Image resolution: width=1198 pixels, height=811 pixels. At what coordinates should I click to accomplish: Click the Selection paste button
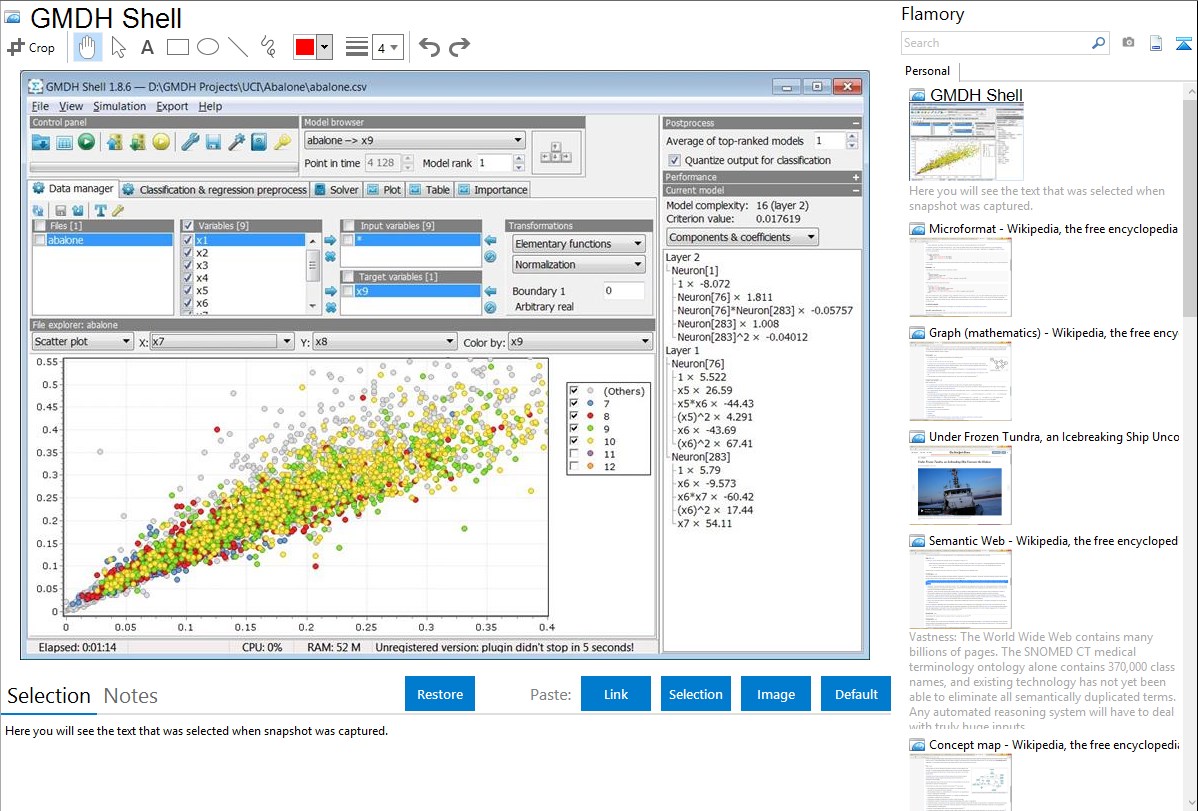pyautogui.click(x=696, y=694)
